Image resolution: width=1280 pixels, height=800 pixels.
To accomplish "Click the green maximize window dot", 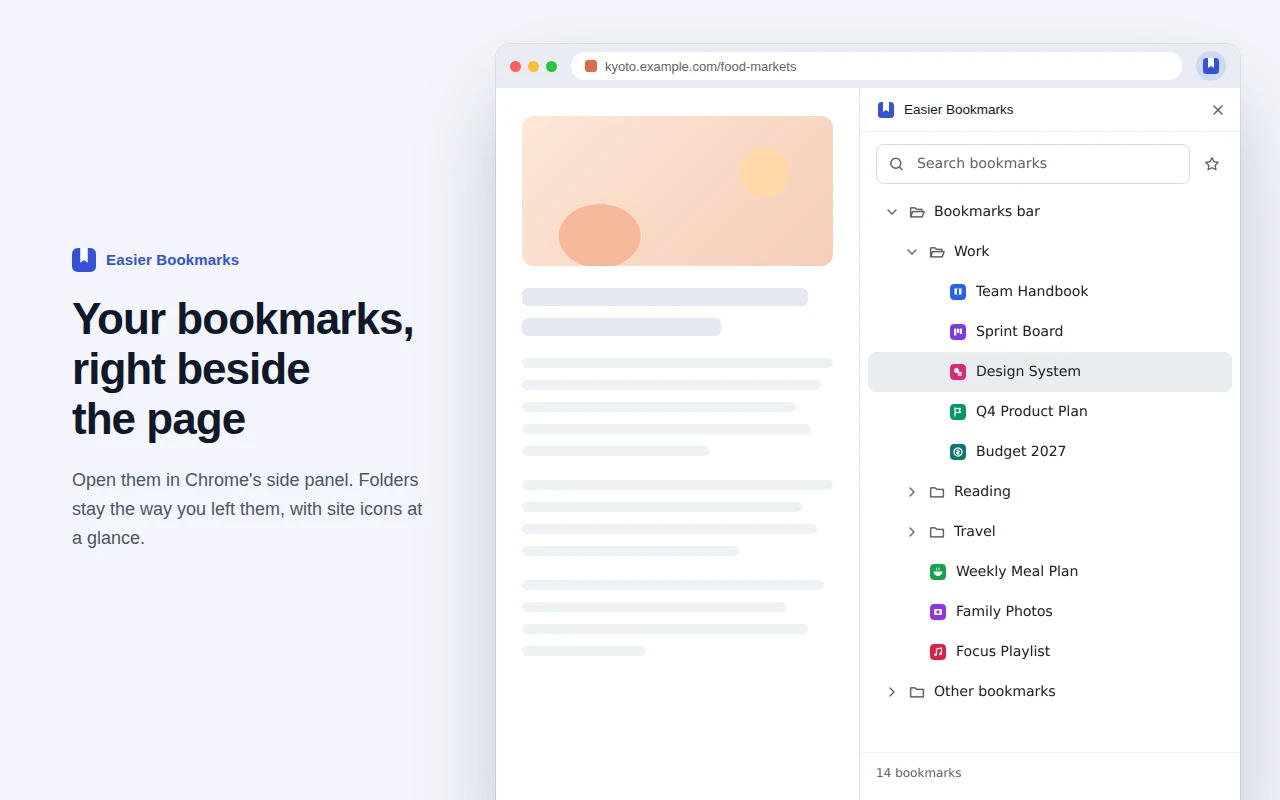I will (x=551, y=67).
